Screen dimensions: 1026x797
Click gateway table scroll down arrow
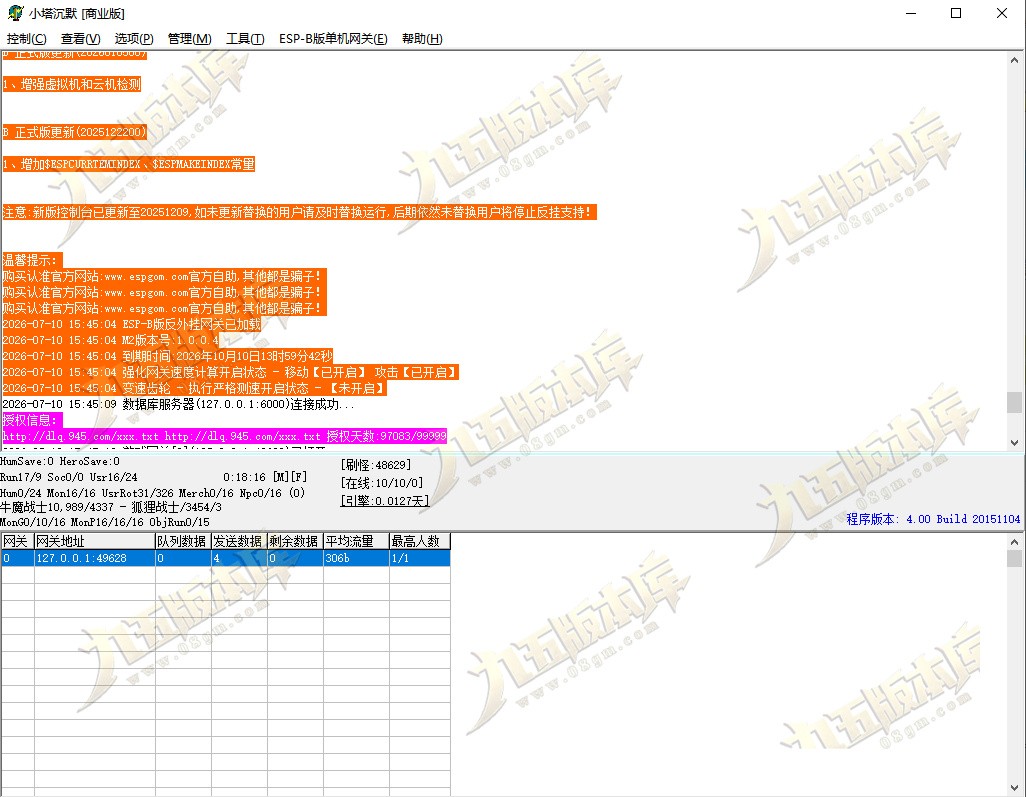click(1014, 788)
